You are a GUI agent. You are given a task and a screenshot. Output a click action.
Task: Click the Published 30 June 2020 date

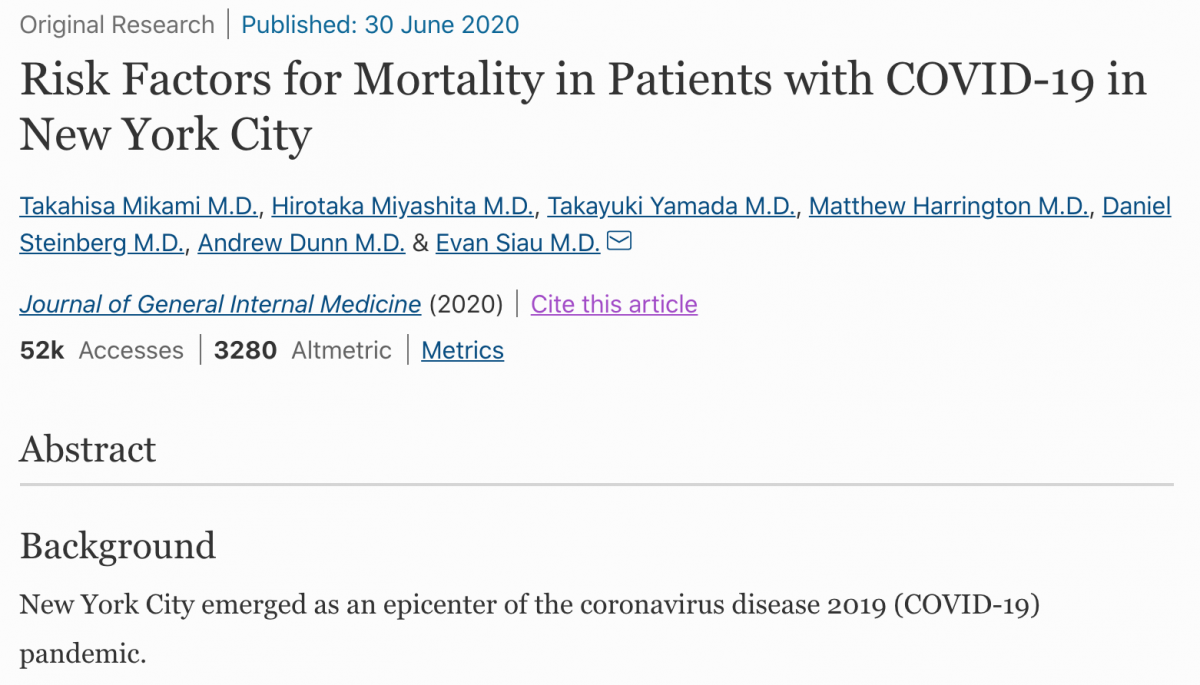(380, 25)
